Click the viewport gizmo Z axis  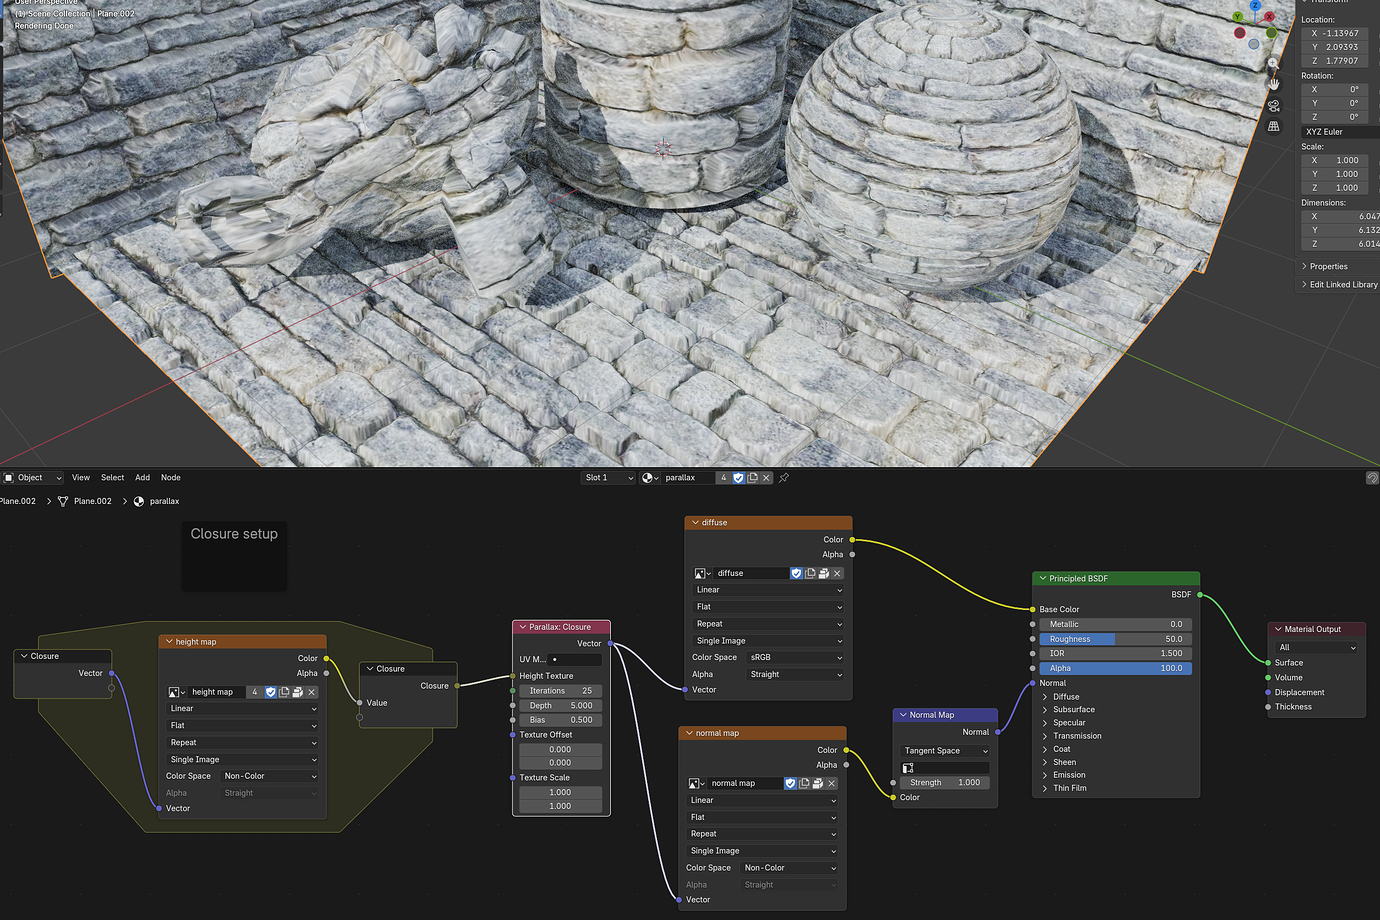(x=1255, y=7)
